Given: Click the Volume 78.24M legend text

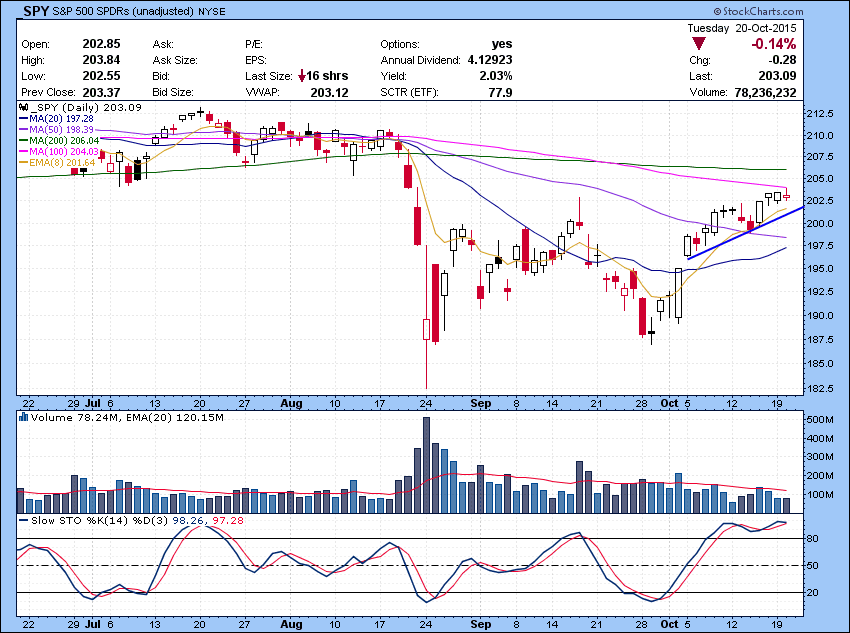Looking at the screenshot, I should coord(76,417).
